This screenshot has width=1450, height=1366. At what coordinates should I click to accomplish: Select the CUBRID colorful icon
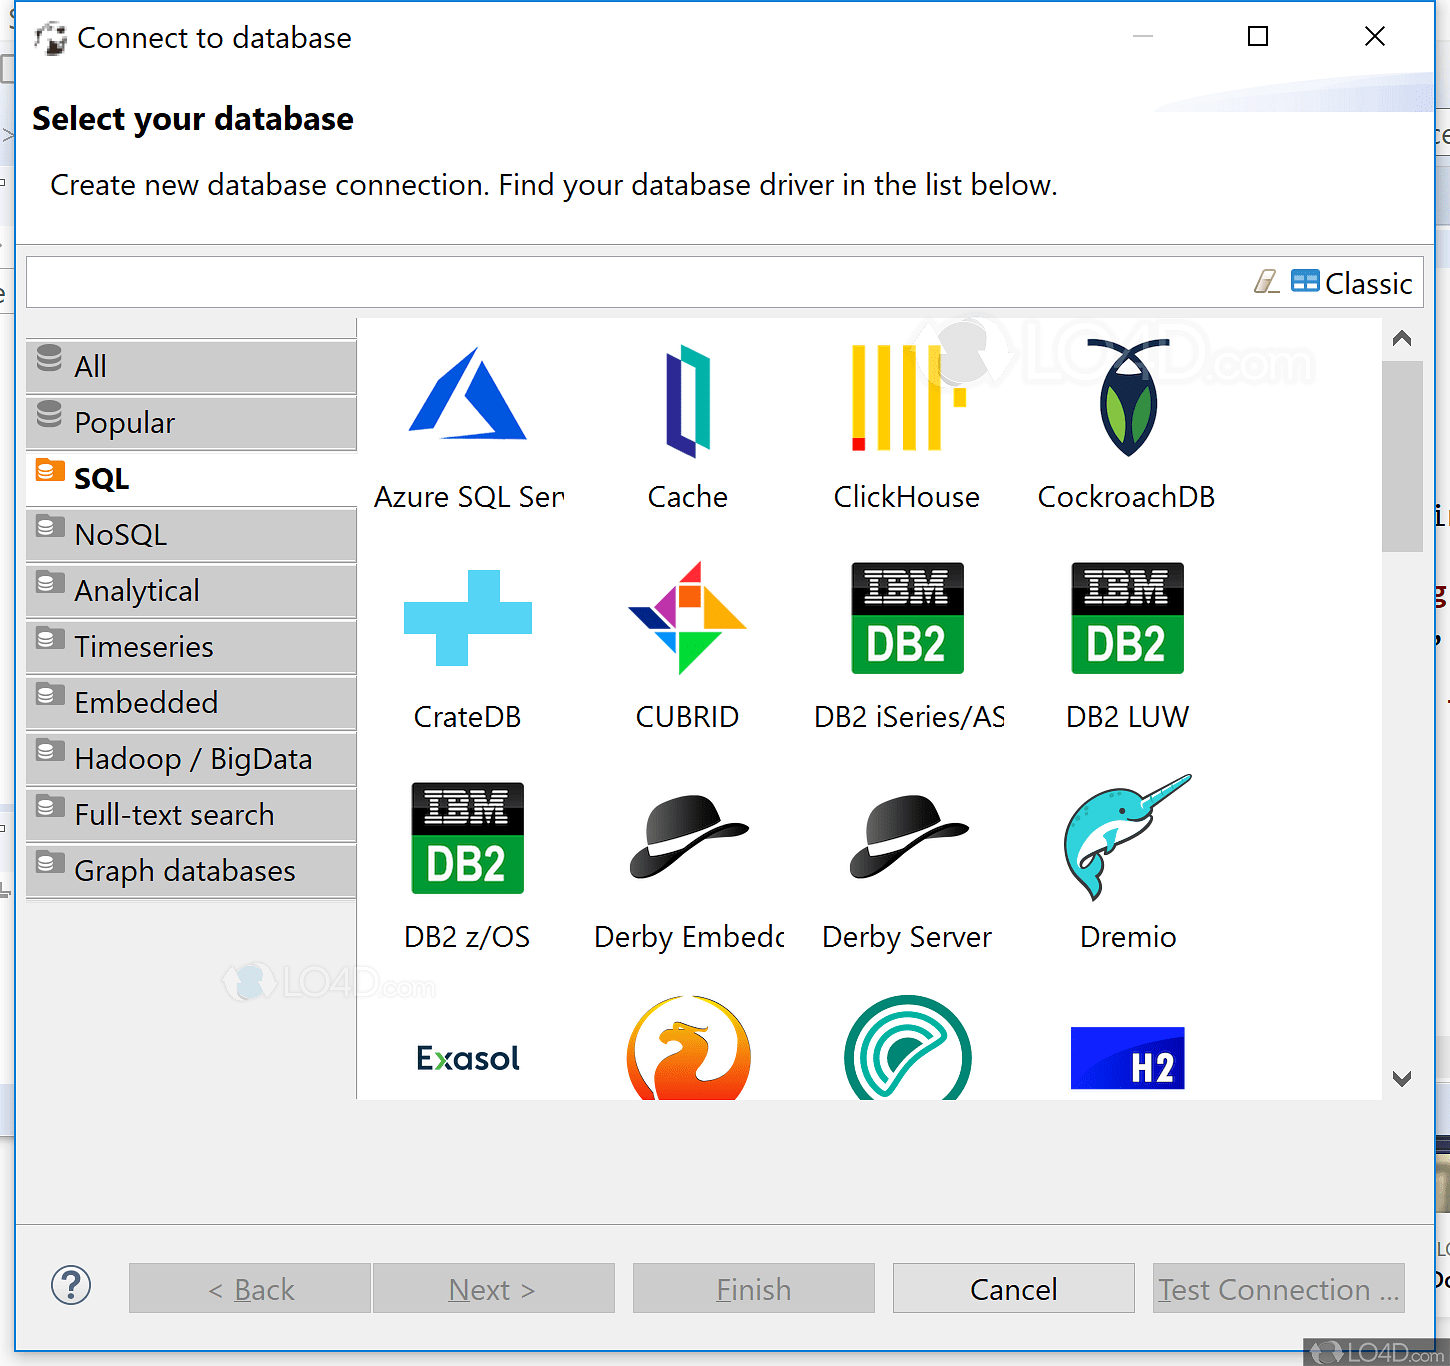688,618
